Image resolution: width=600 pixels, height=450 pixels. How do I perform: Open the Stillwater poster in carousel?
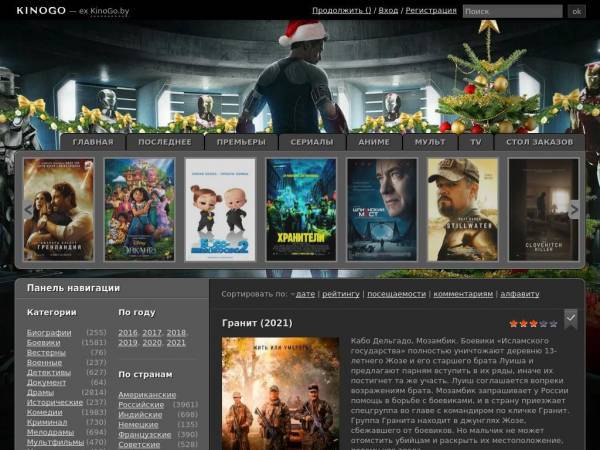tap(463, 210)
